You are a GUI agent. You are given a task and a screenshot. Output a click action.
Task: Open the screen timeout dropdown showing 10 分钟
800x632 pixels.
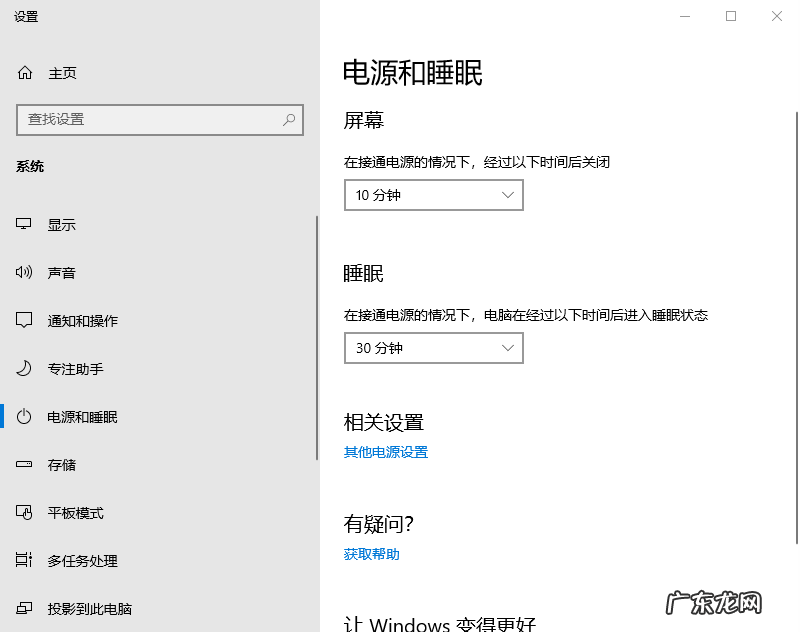click(433, 195)
